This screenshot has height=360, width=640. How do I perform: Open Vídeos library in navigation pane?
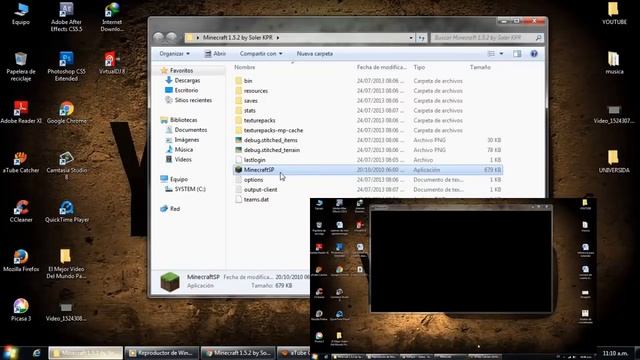(178, 159)
